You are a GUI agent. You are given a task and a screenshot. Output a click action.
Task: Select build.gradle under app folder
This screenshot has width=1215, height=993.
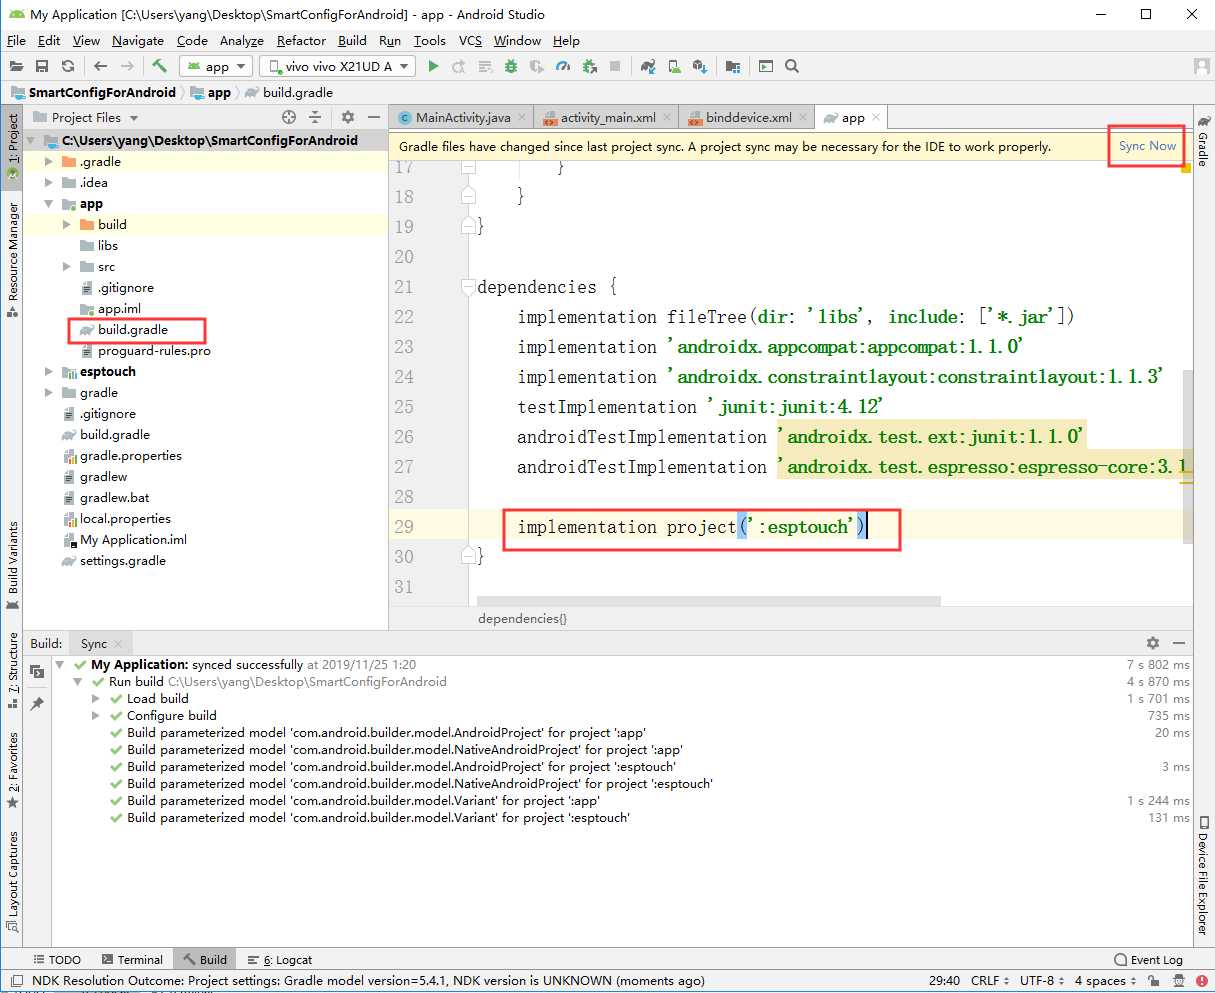132,329
